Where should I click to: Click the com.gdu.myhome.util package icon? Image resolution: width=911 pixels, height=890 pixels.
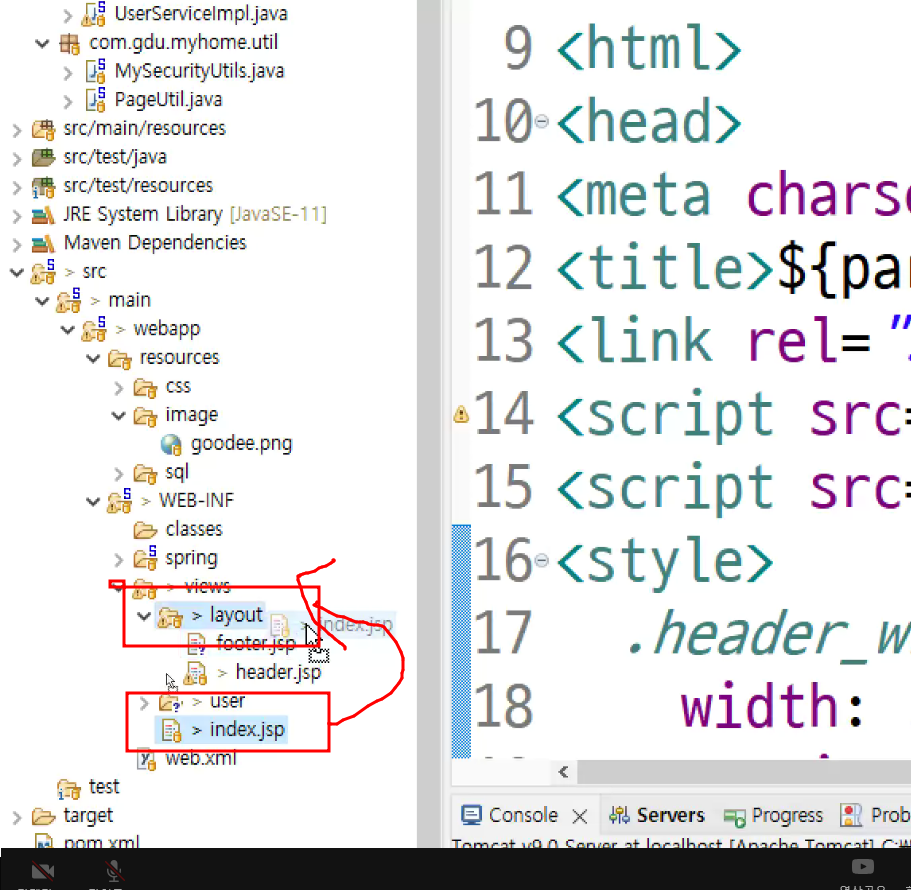click(69, 43)
